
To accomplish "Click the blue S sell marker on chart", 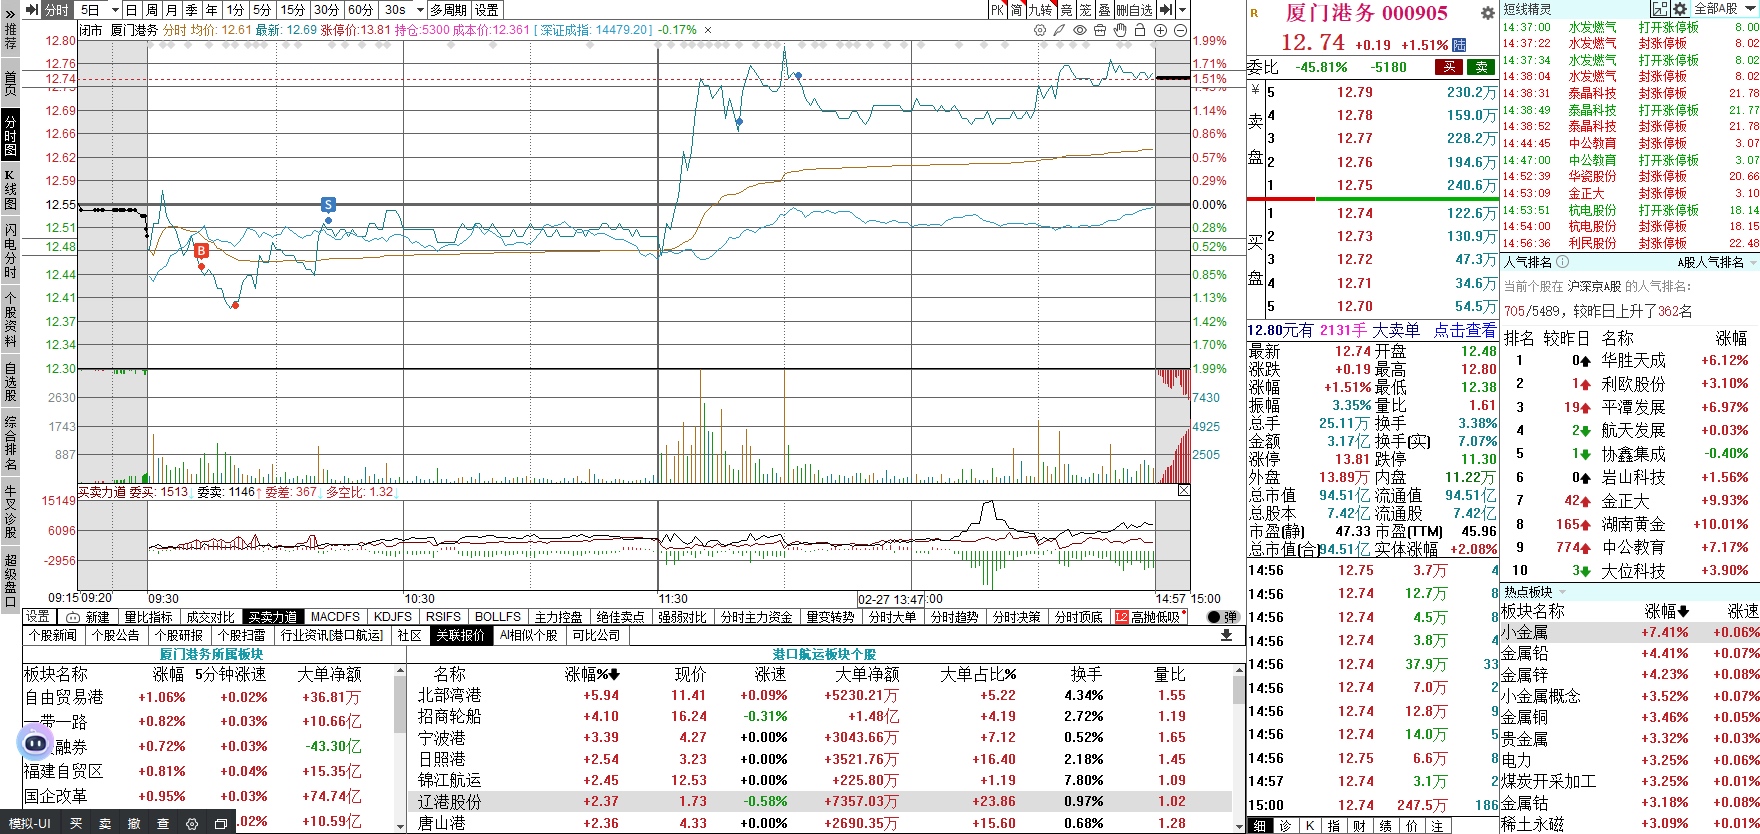I will (x=328, y=205).
